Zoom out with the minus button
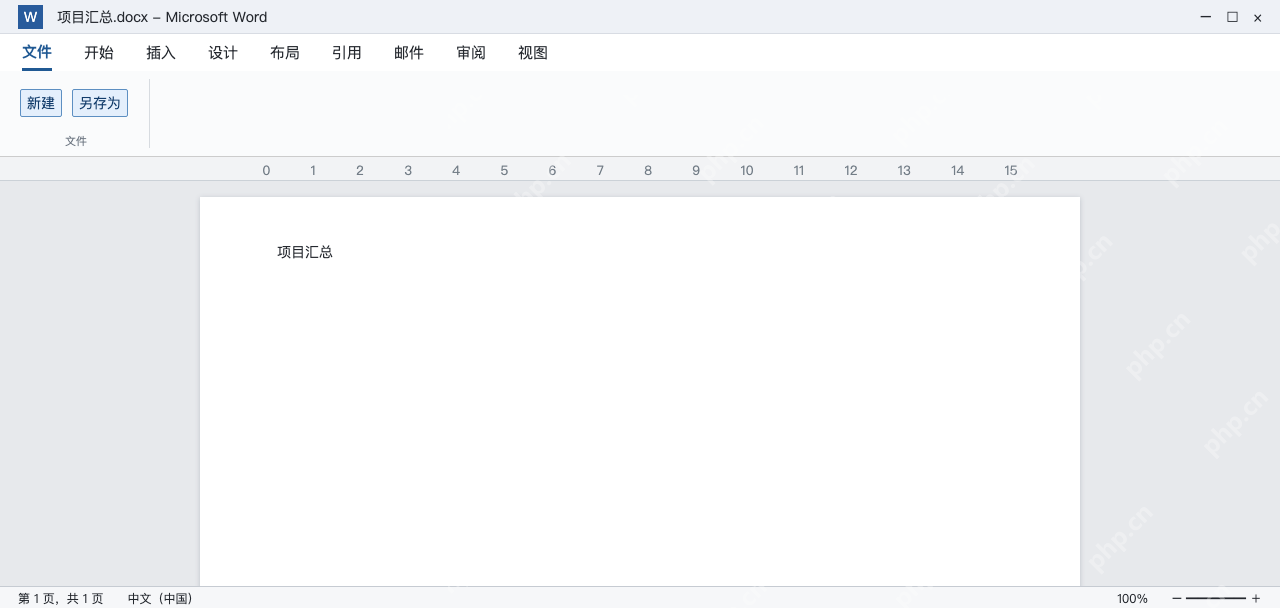This screenshot has height=608, width=1280. [x=1177, y=598]
